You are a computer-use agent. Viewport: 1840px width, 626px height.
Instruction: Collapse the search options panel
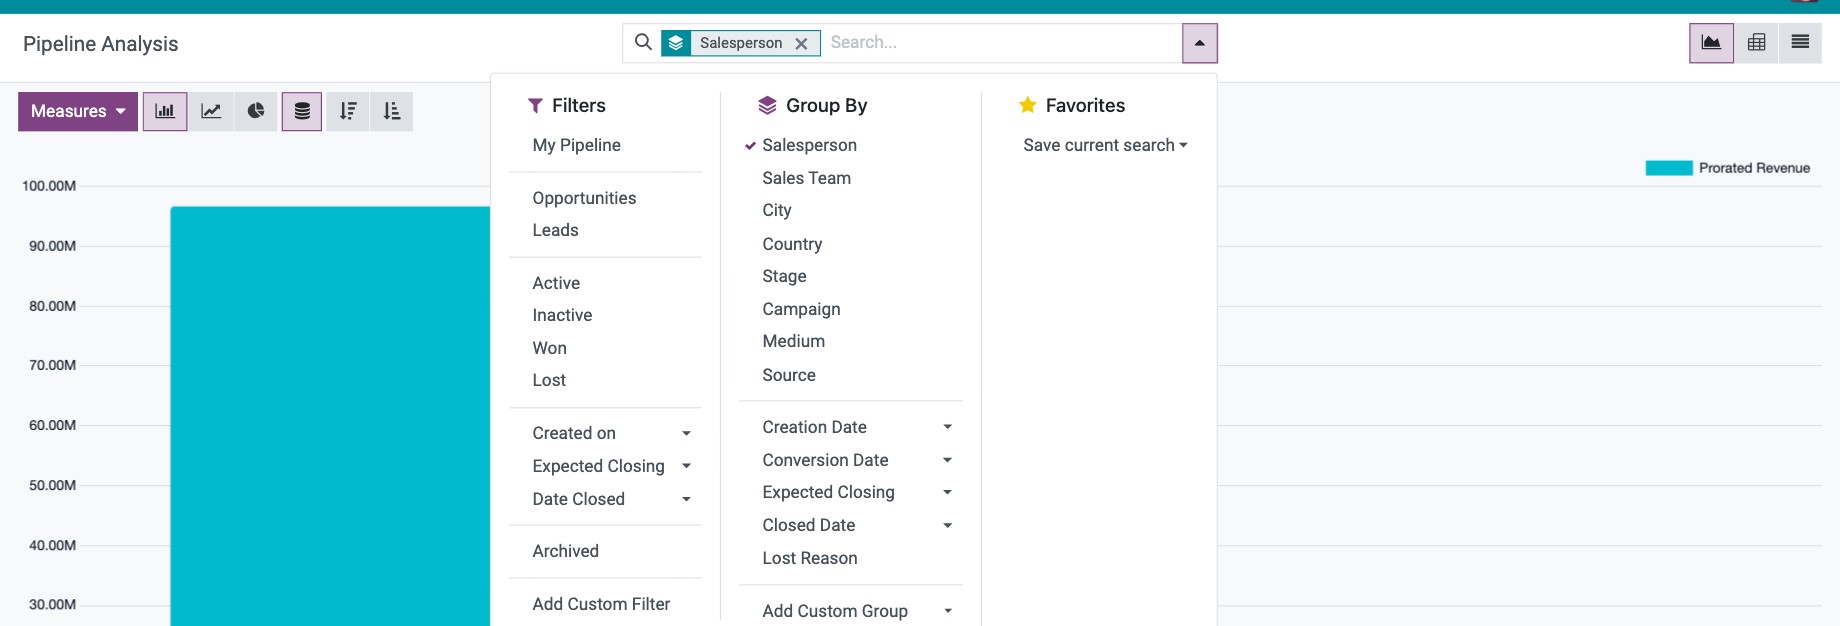tap(1199, 43)
